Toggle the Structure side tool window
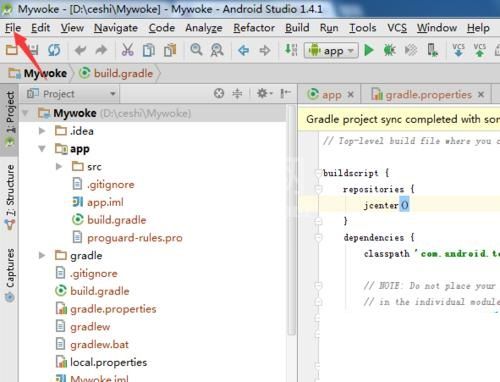 pos(10,198)
